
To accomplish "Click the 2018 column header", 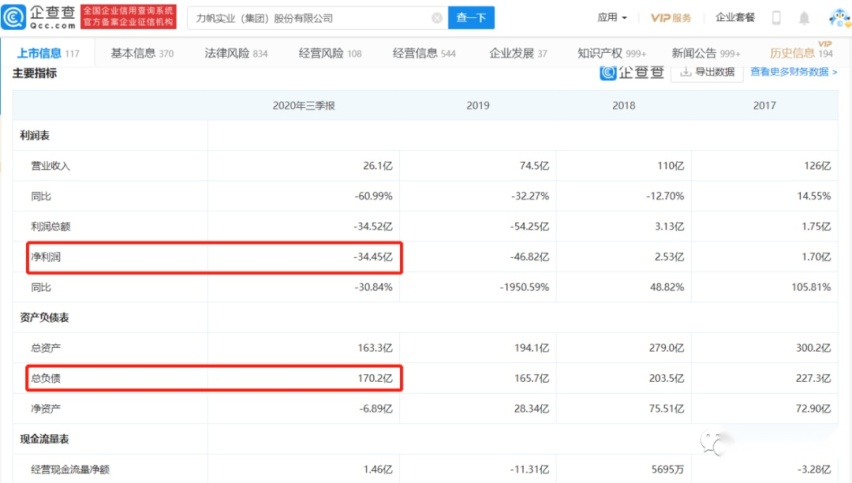I will click(623, 105).
